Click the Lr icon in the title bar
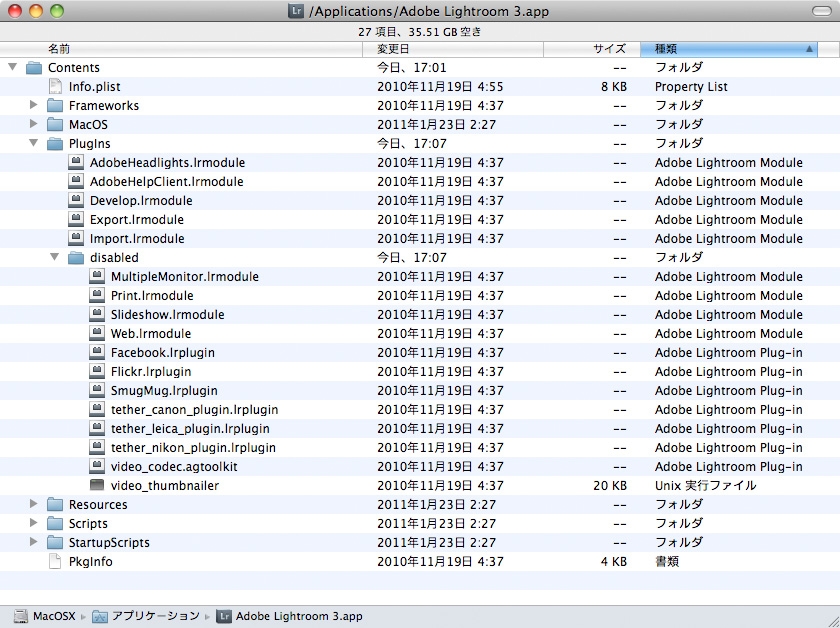 [x=296, y=11]
